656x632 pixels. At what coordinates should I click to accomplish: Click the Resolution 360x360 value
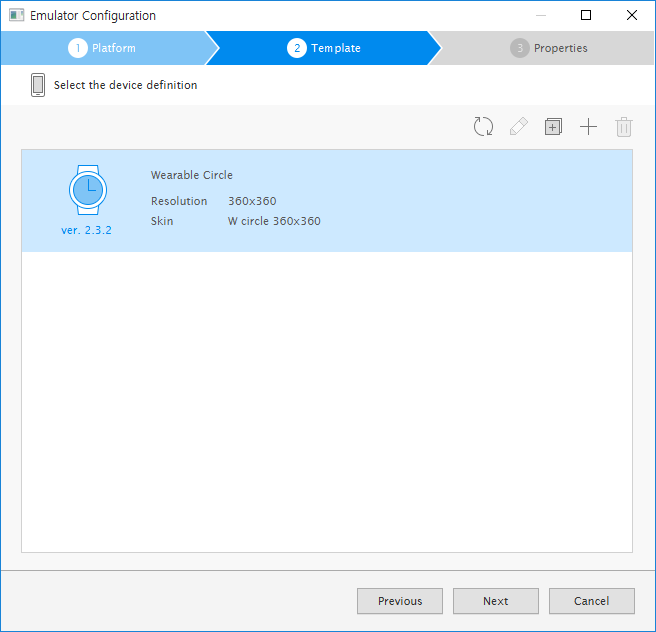(x=252, y=201)
